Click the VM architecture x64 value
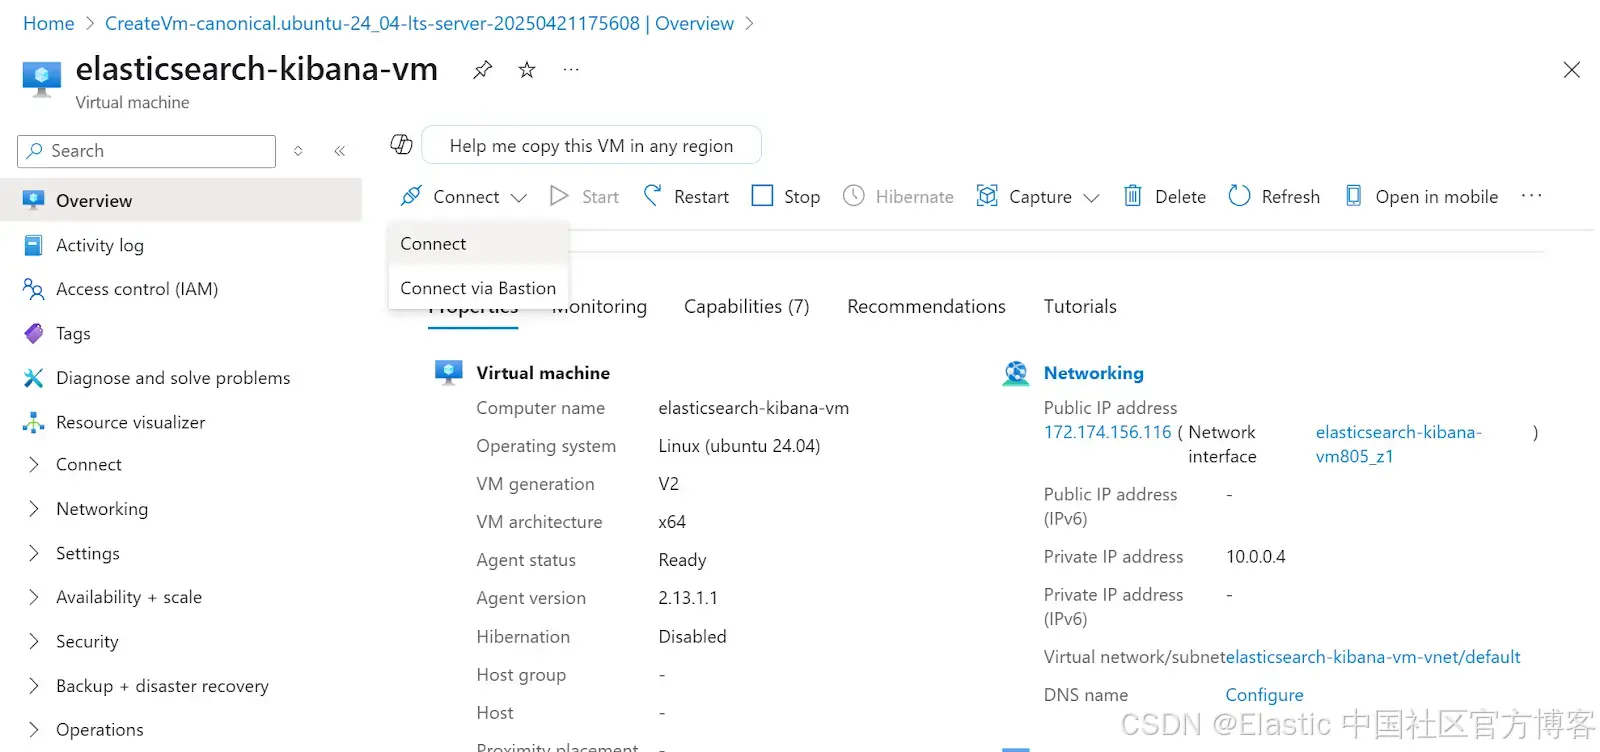 672,522
